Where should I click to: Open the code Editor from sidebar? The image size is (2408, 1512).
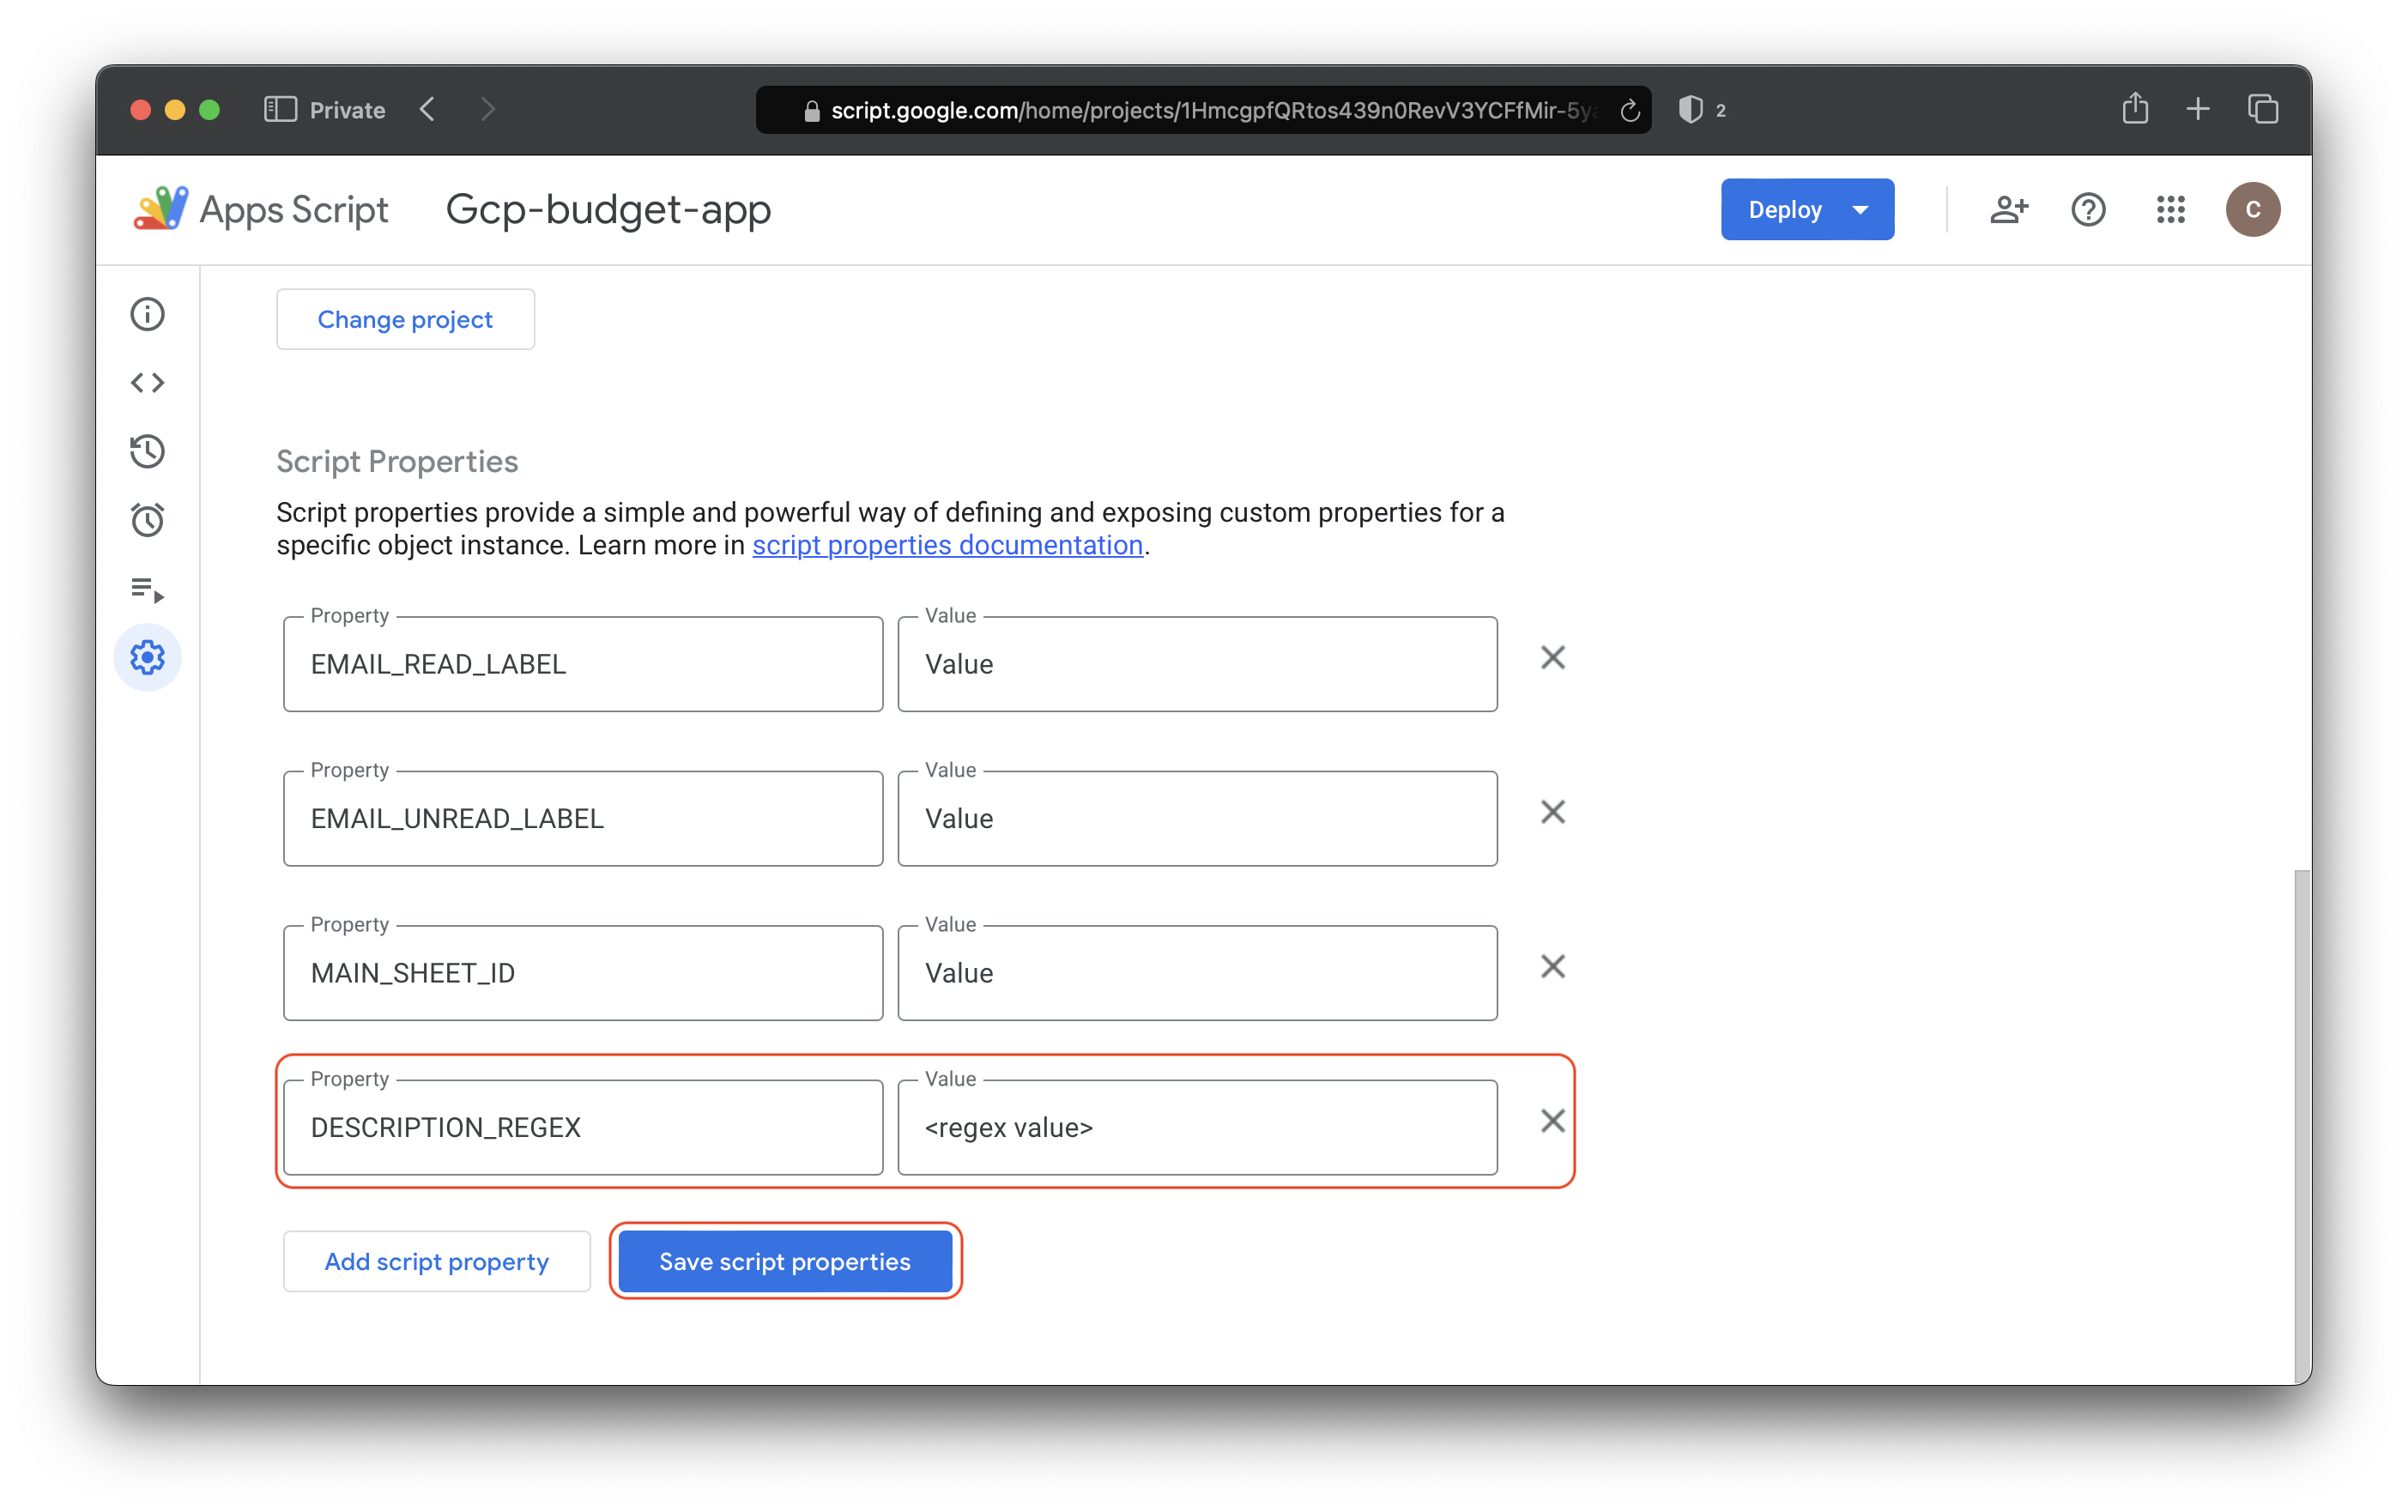tap(147, 383)
